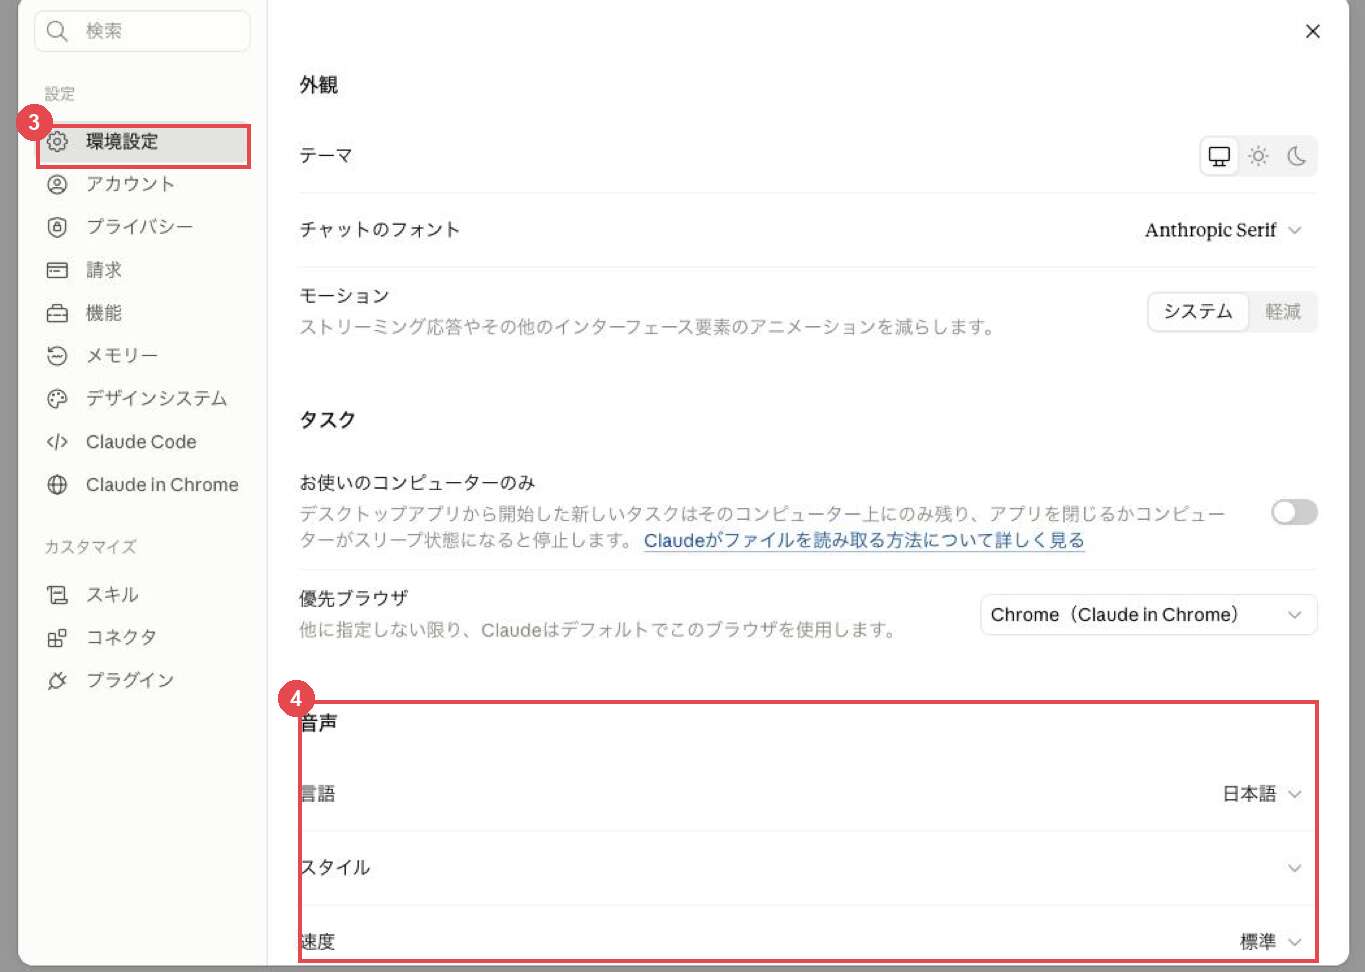Go to プライバシー settings
The image size is (1365, 972).
pos(143,227)
